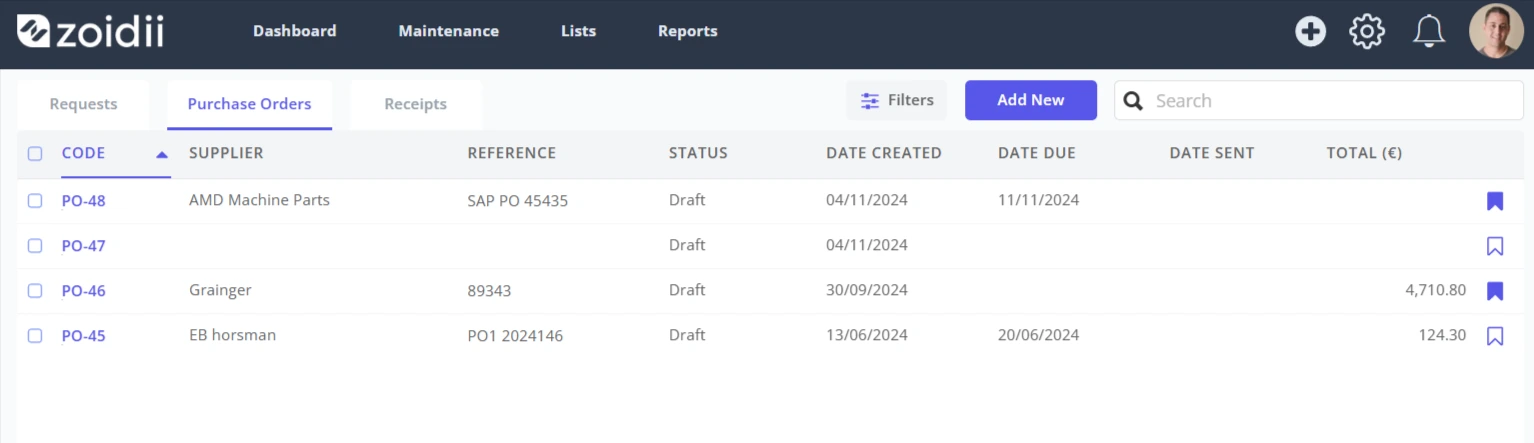Switch to the Requests tab

click(x=83, y=104)
